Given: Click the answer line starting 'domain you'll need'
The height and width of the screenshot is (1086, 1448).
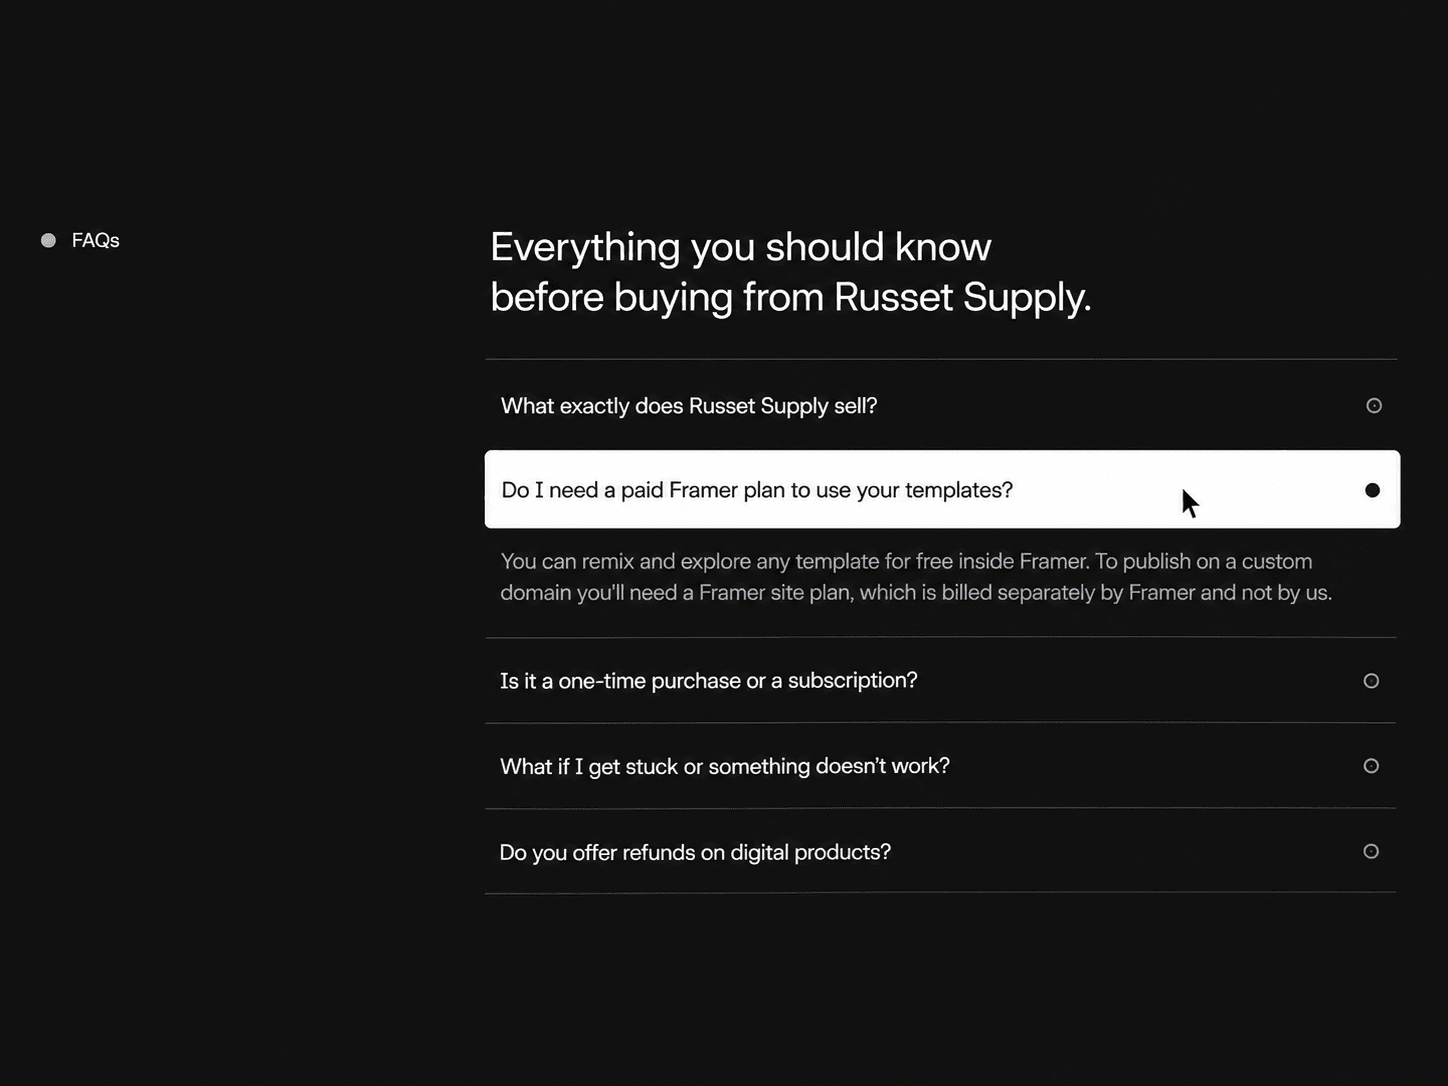Looking at the screenshot, I should 916,592.
